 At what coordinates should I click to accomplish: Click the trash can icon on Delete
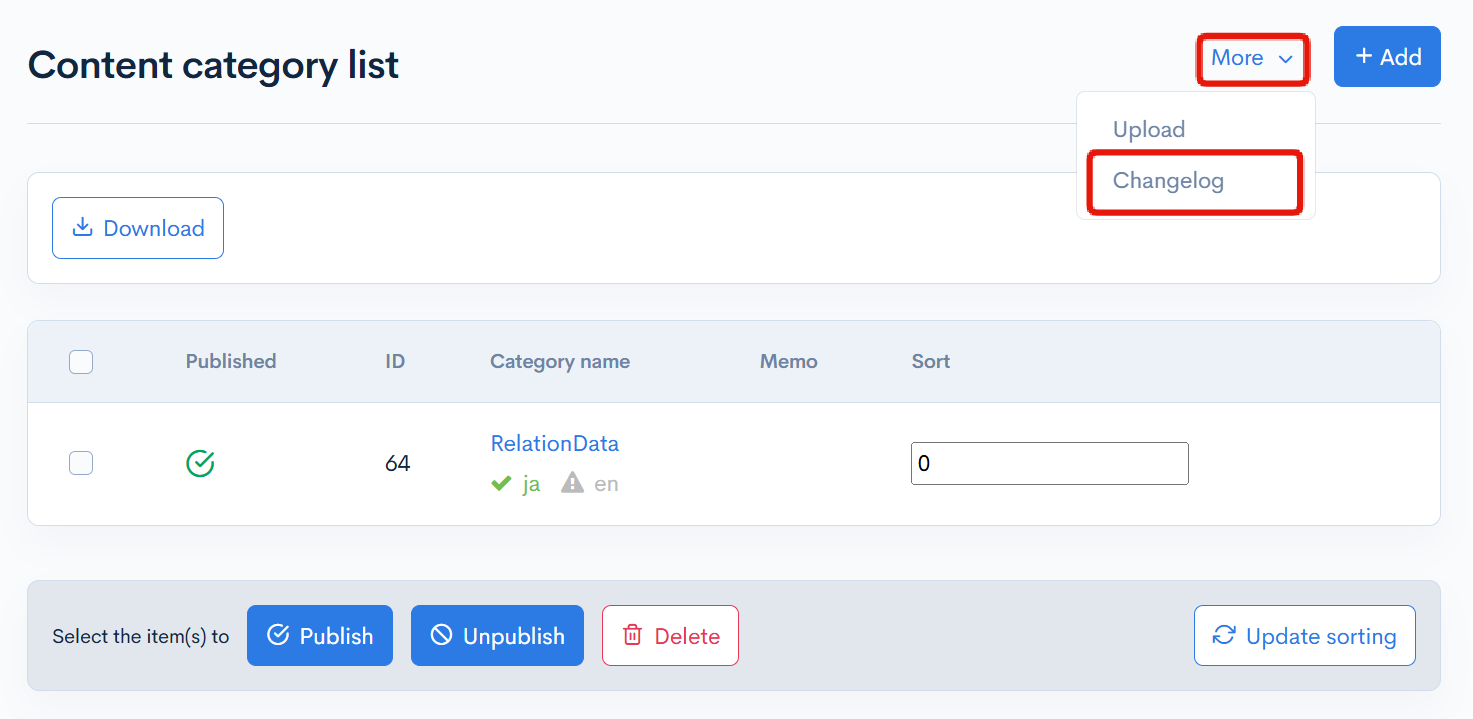point(632,636)
